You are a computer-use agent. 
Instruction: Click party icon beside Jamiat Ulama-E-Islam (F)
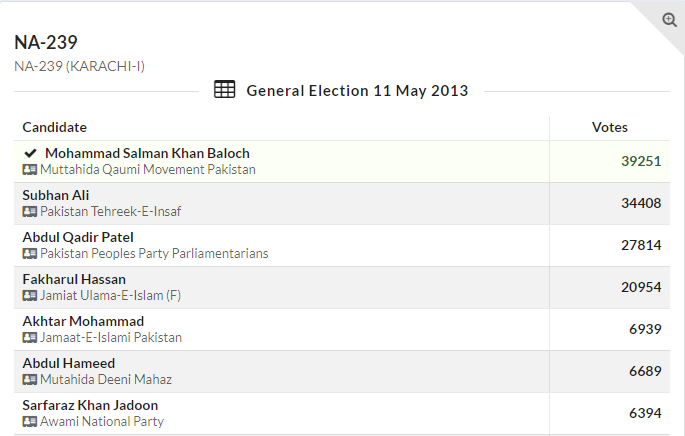coord(30,296)
